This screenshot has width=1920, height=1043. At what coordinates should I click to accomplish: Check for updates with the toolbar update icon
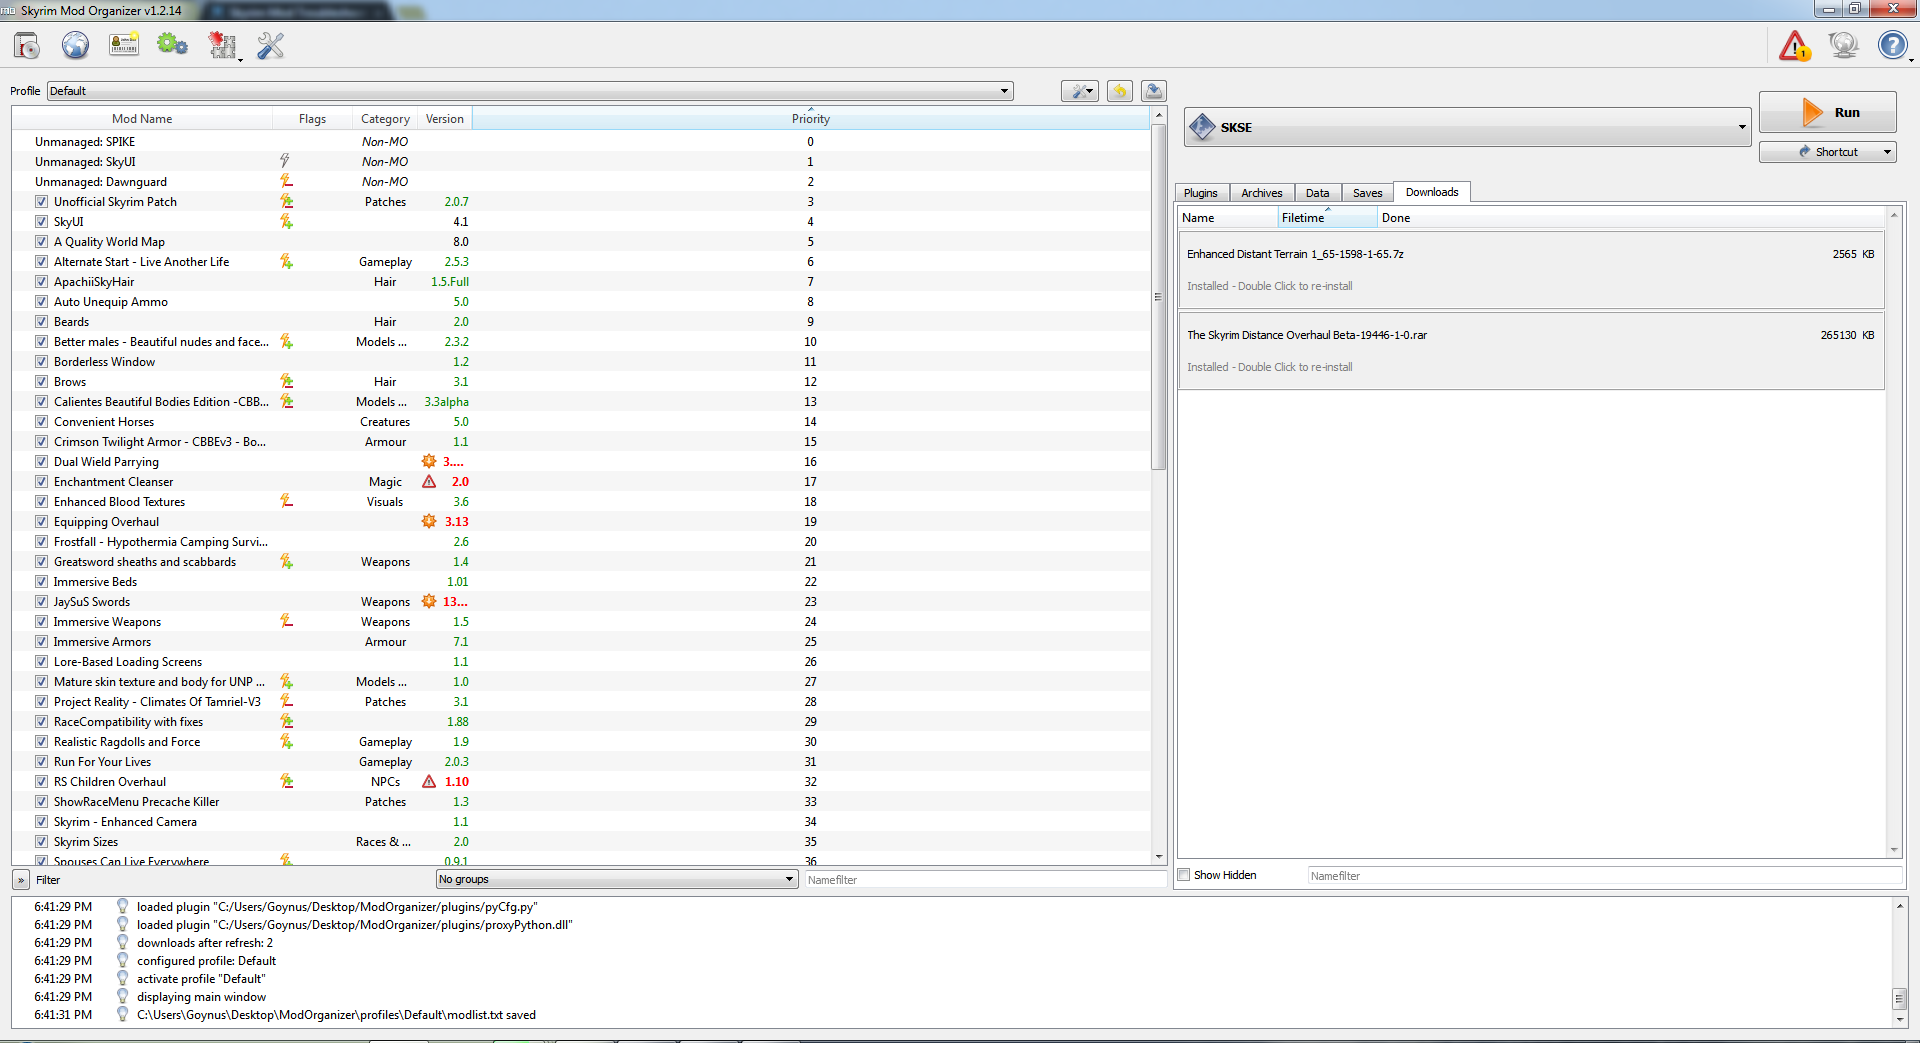1843,46
